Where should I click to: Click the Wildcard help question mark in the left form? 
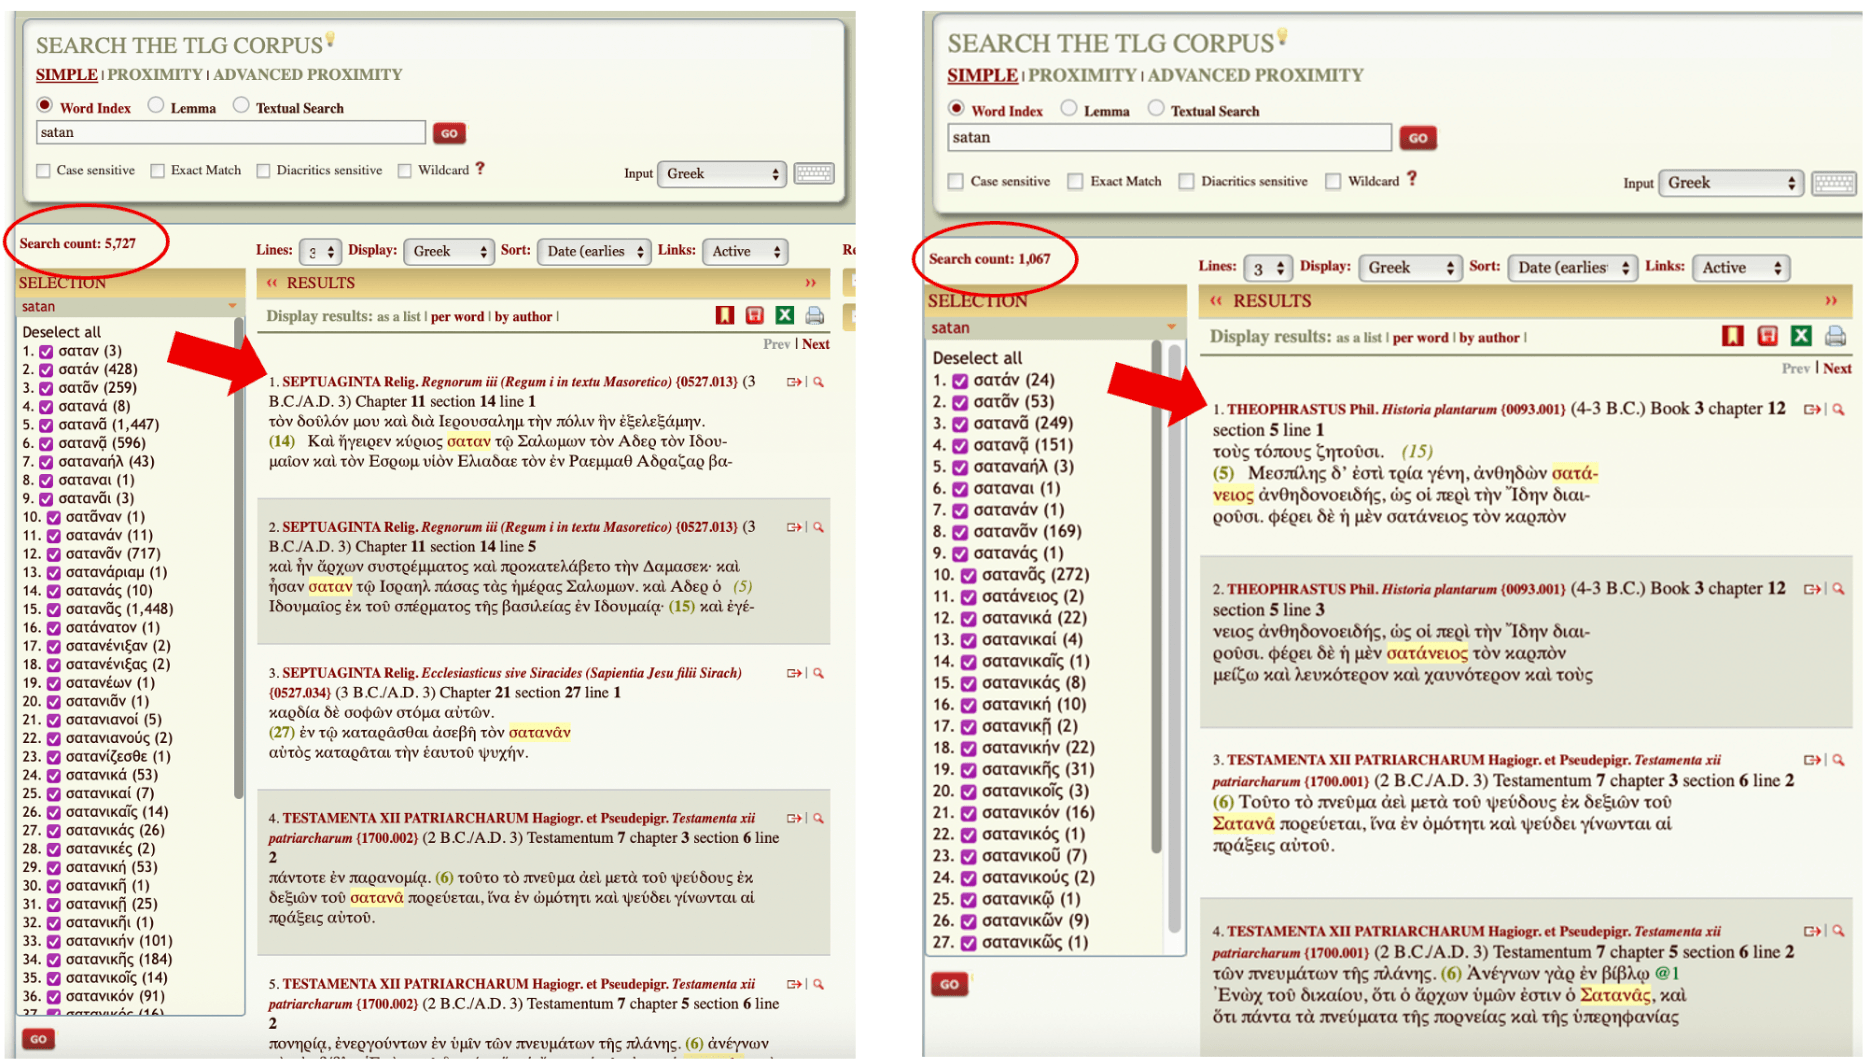coord(480,169)
